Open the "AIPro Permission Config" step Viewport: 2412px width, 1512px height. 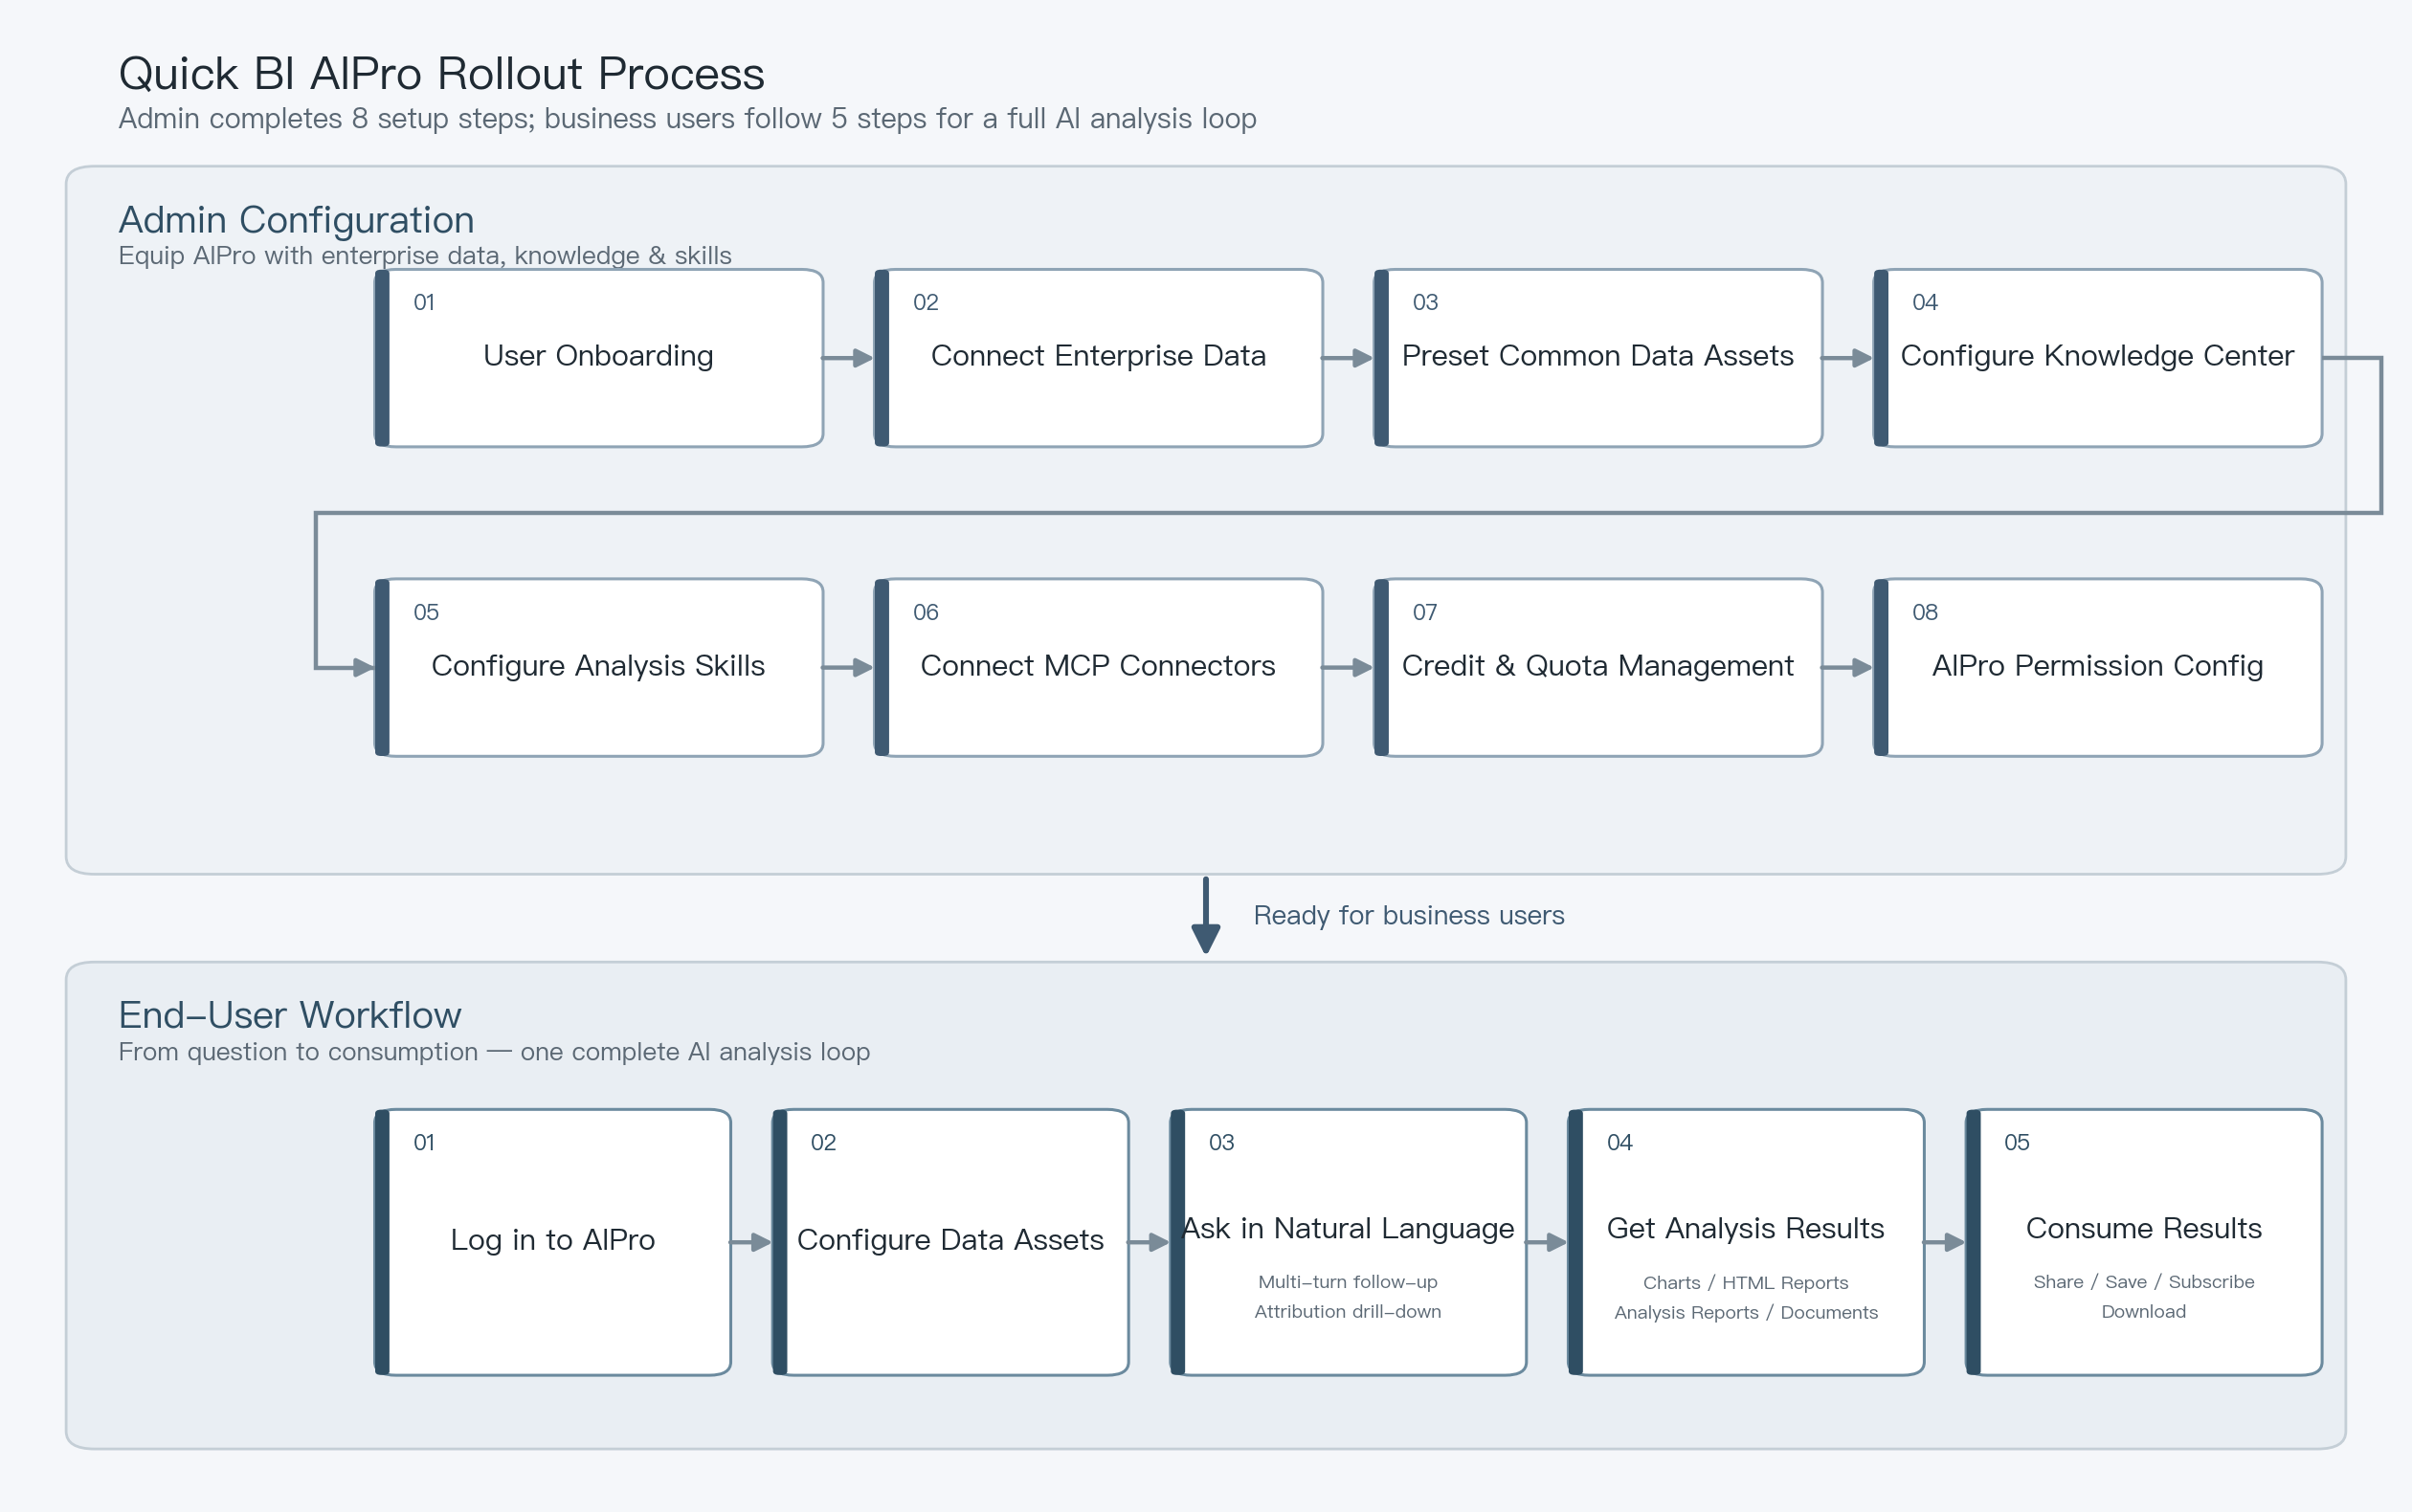coord(2097,667)
